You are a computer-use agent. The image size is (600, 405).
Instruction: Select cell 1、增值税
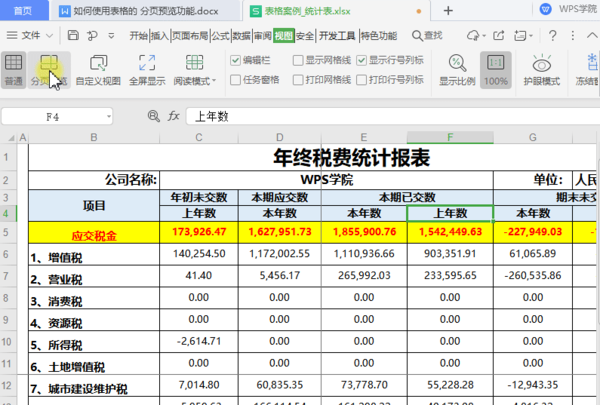click(x=94, y=254)
